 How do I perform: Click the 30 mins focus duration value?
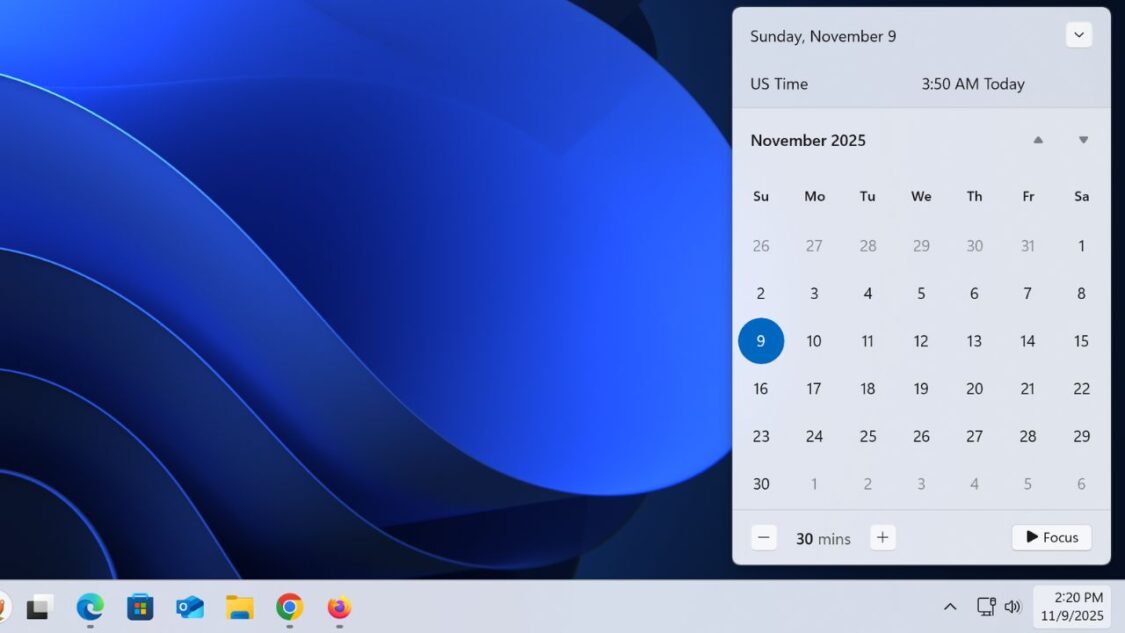pyautogui.click(x=823, y=538)
